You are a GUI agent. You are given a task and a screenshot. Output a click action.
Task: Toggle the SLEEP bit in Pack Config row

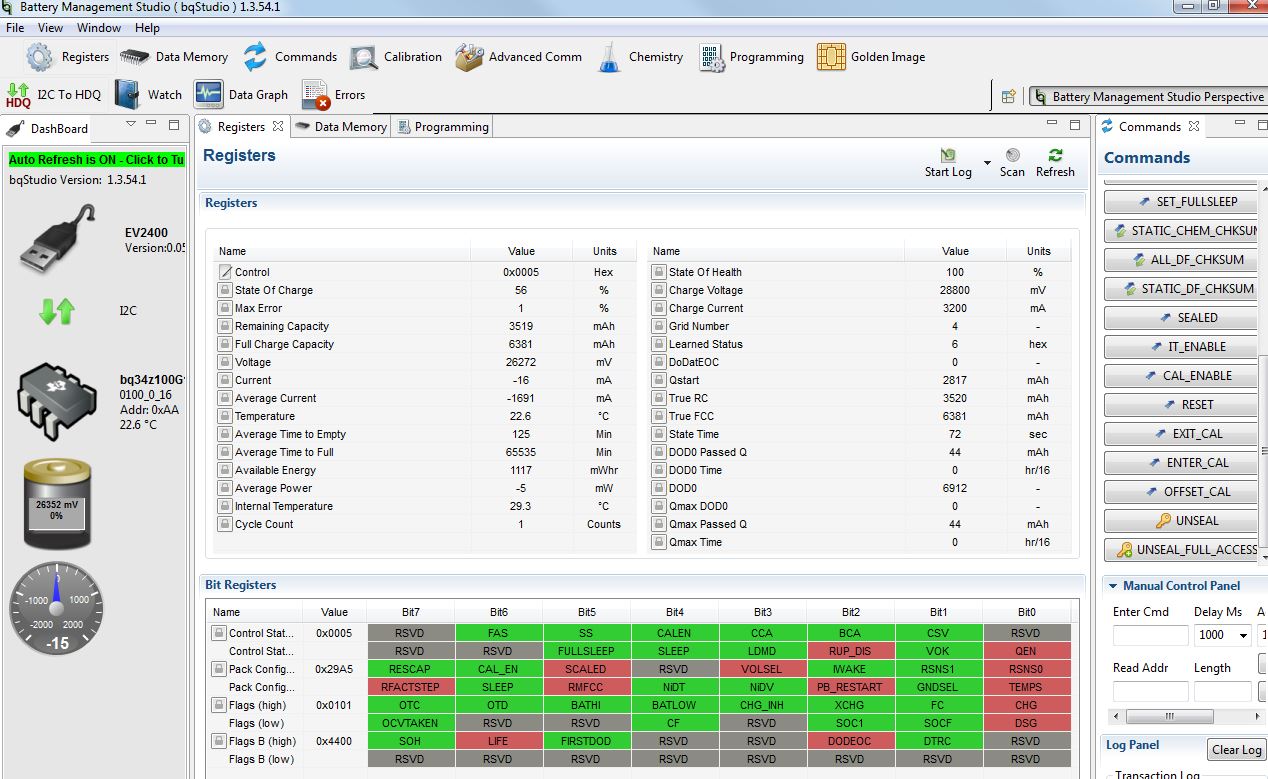[x=498, y=687]
